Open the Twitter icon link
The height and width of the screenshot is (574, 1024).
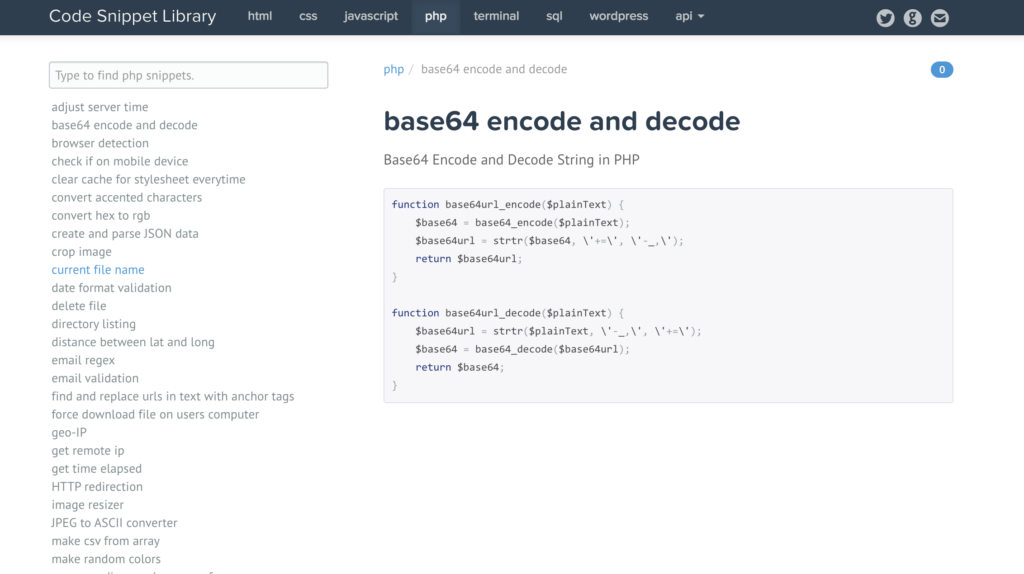[x=885, y=17]
